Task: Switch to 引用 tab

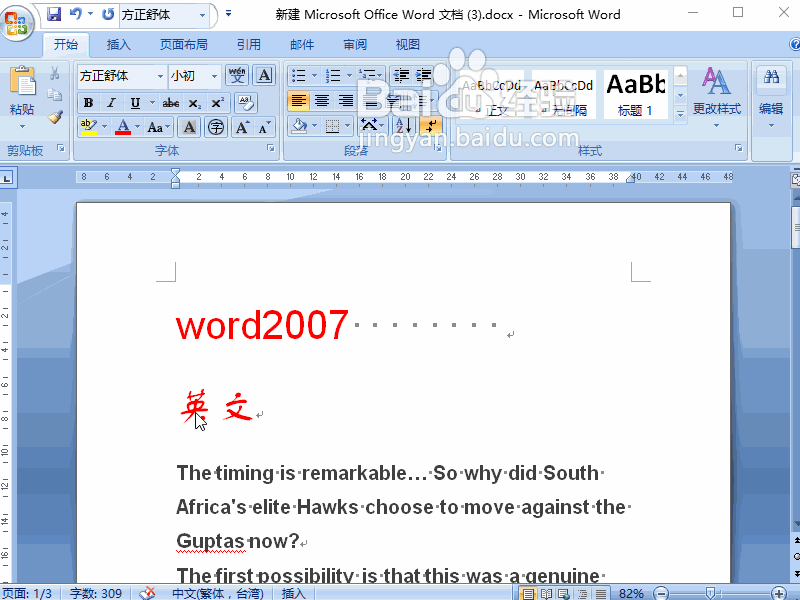Action: pos(249,44)
